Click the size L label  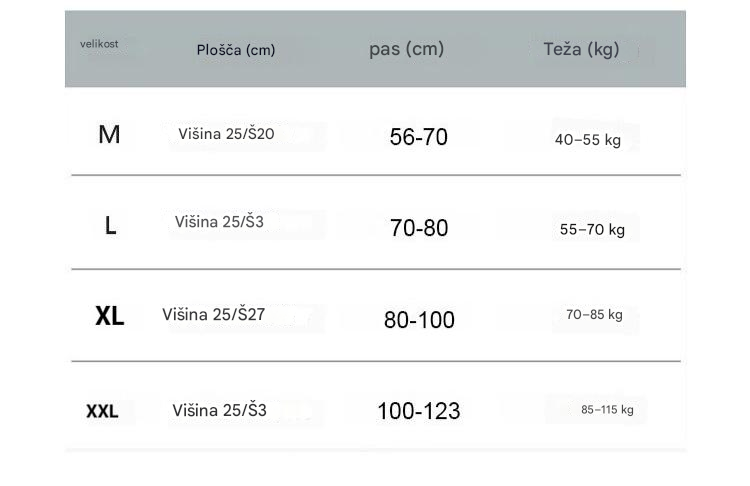click(110, 226)
